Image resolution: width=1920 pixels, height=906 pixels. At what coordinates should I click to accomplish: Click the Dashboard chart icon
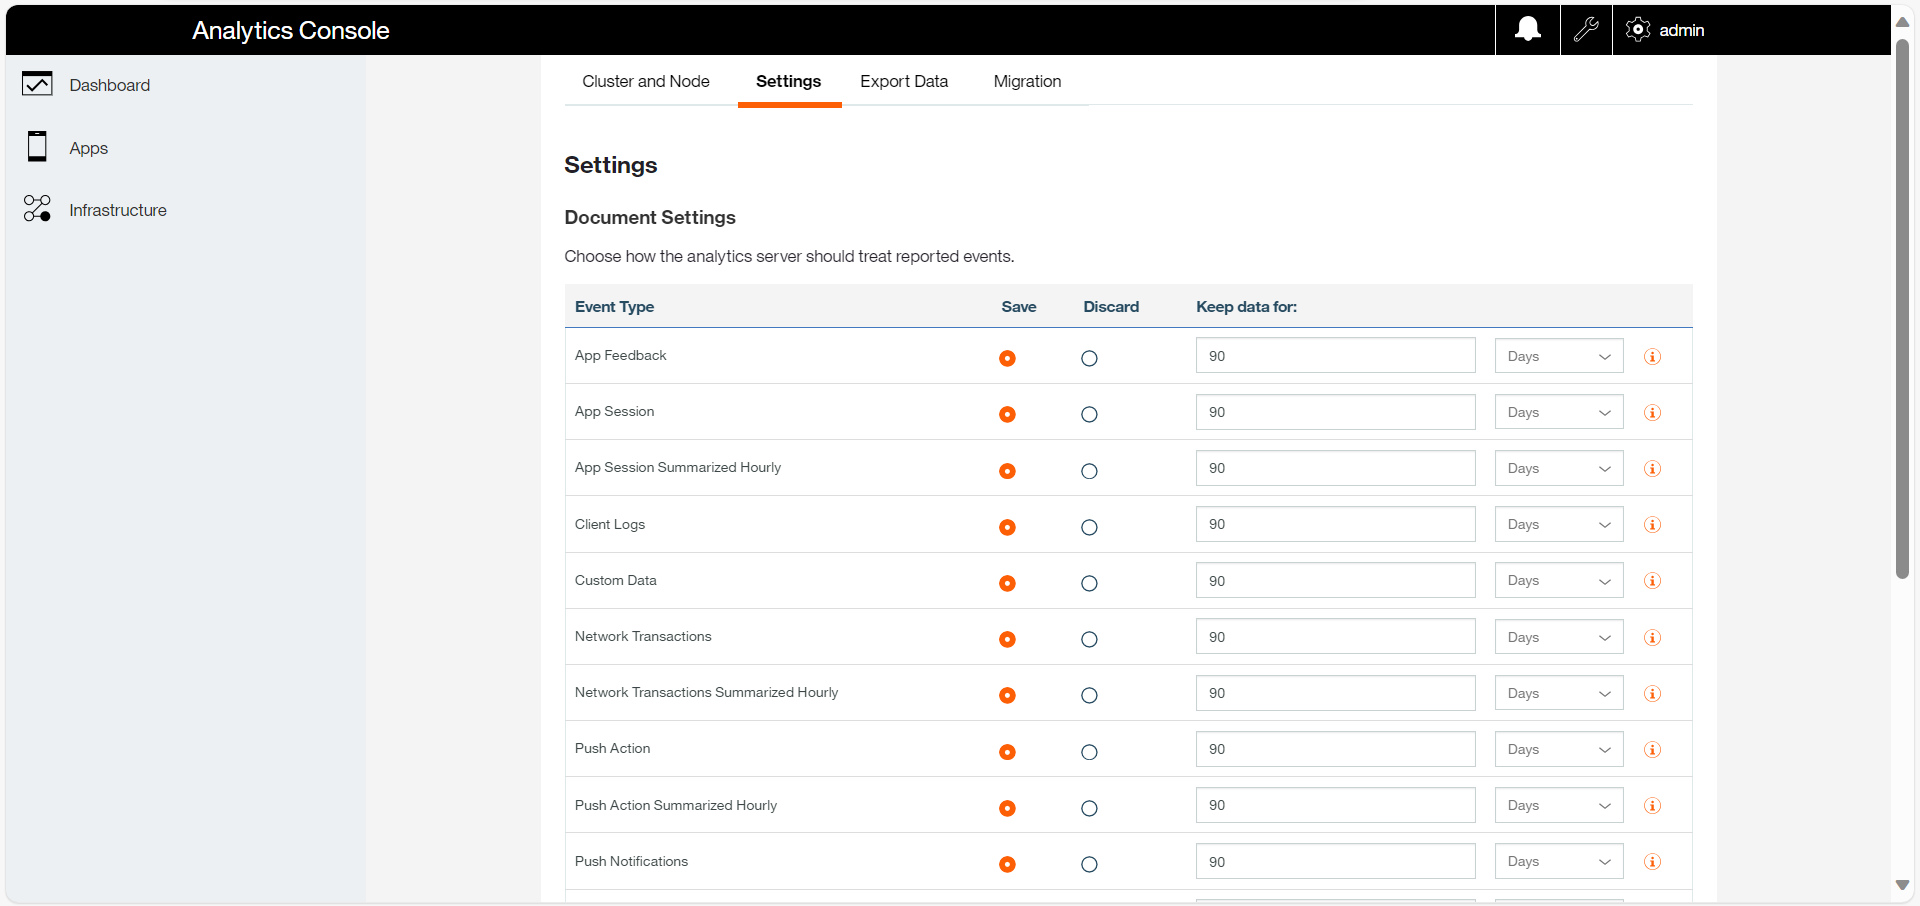coord(37,84)
